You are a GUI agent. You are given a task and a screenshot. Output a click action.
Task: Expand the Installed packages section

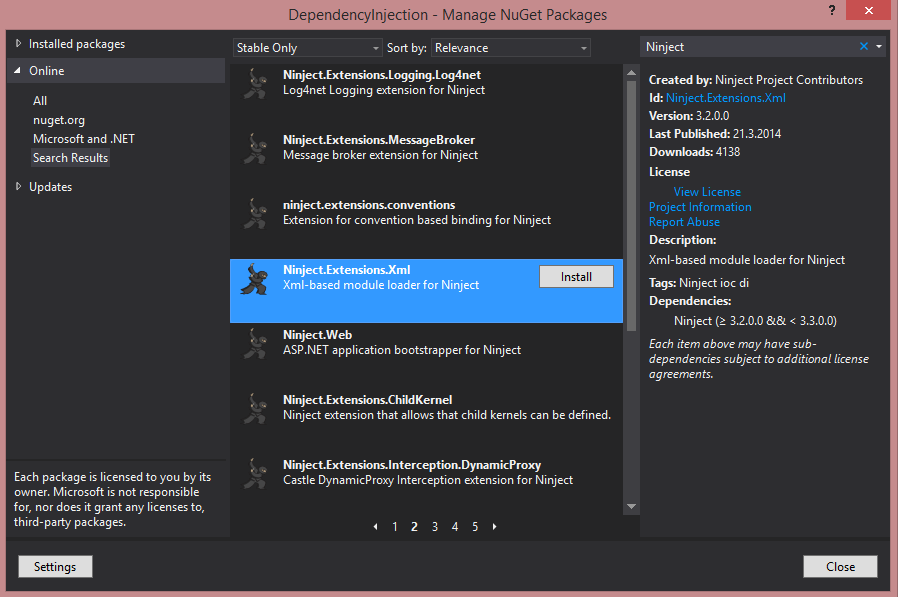tap(18, 44)
